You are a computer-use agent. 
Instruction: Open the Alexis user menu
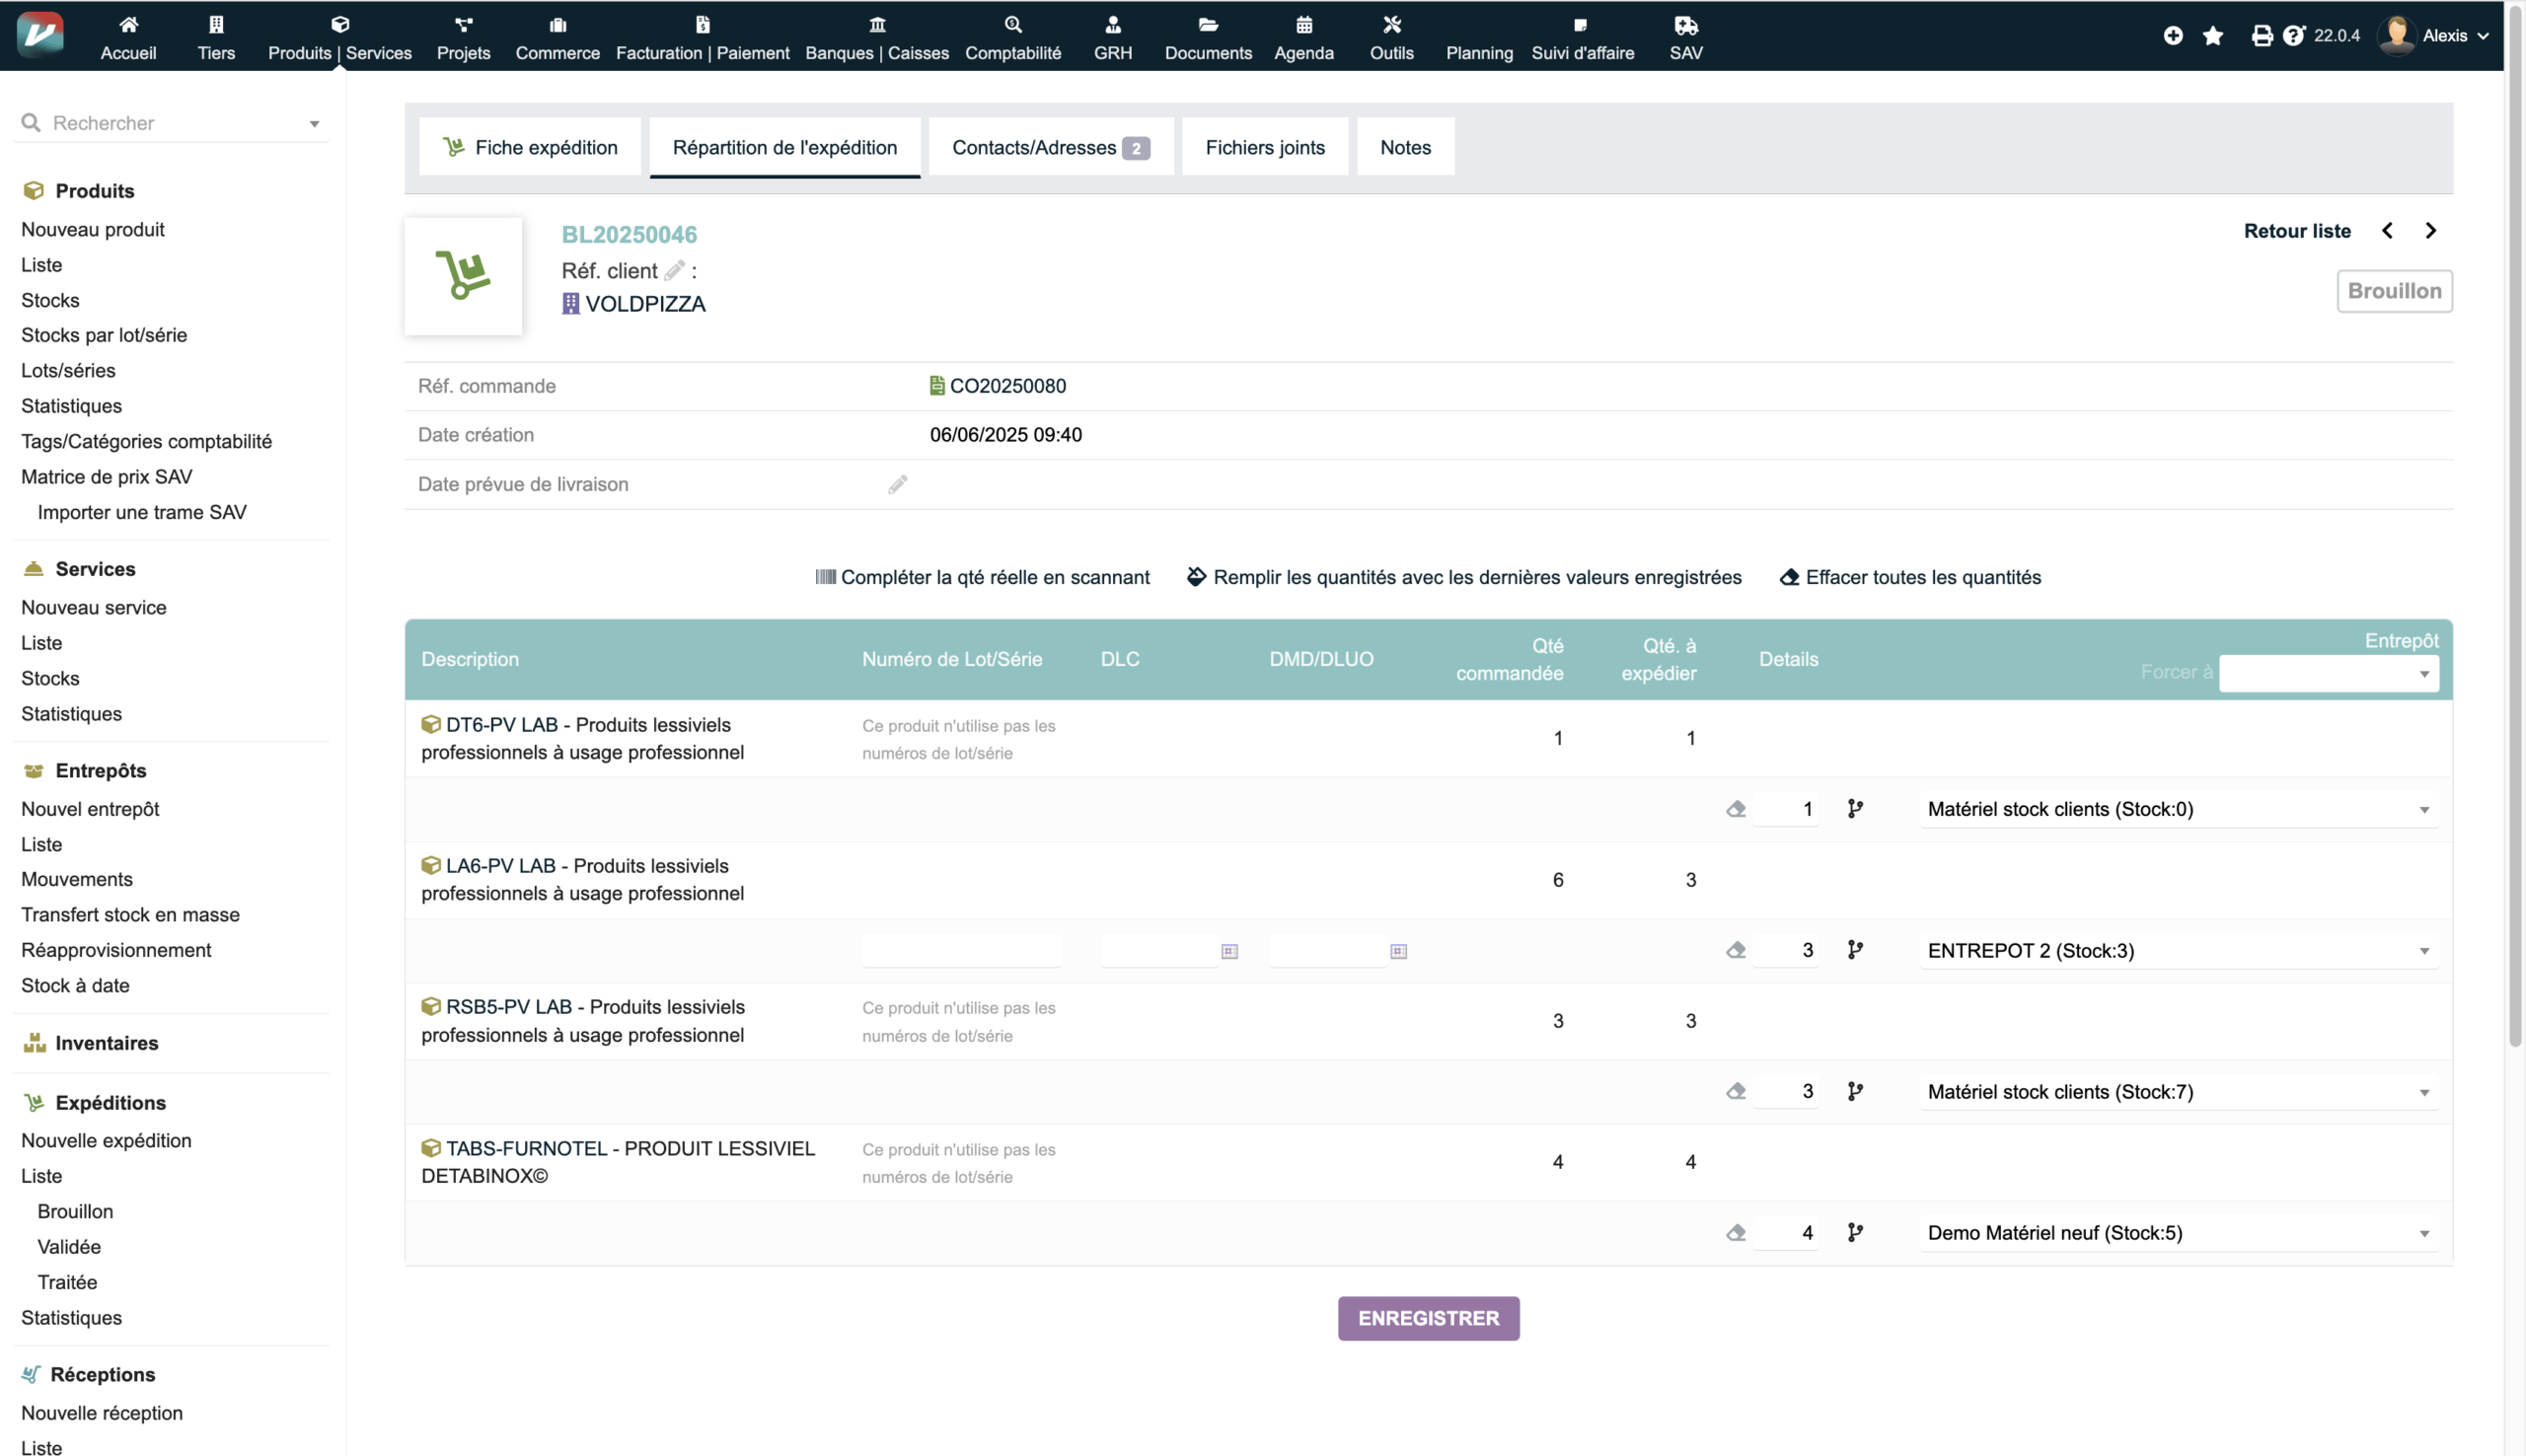point(2443,36)
